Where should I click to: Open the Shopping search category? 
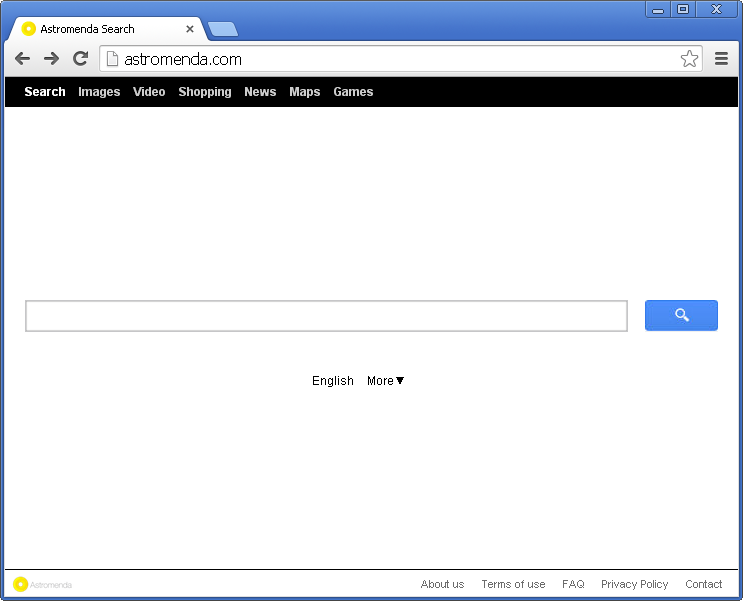pyautogui.click(x=205, y=92)
